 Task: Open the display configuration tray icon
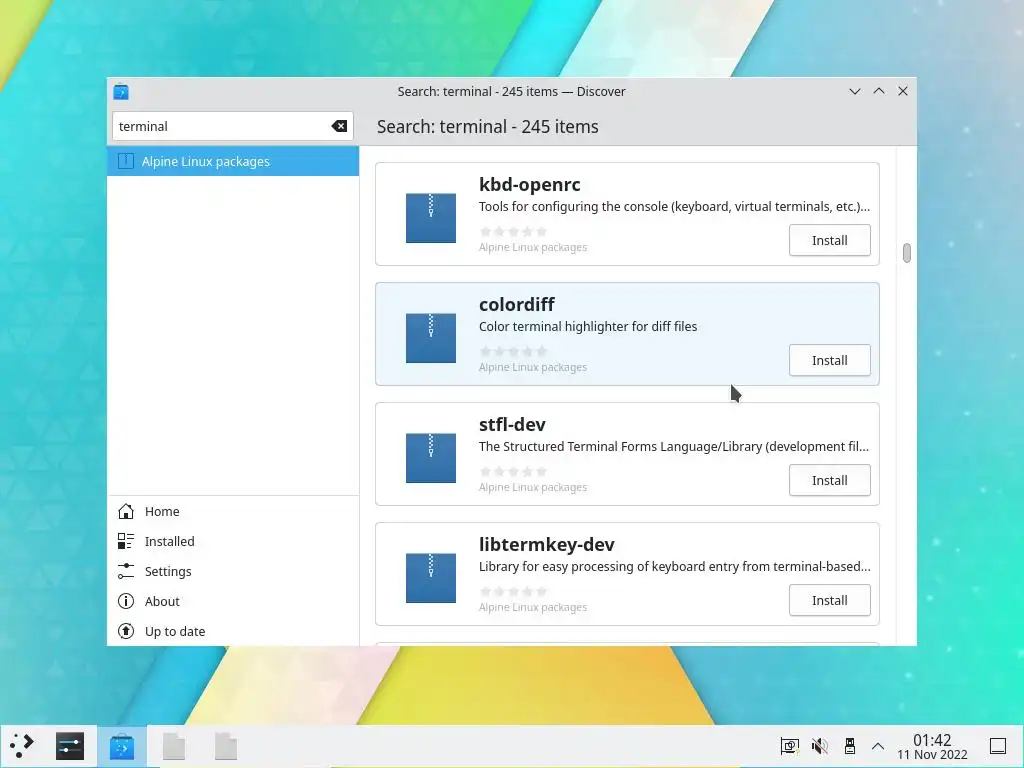tap(790, 746)
